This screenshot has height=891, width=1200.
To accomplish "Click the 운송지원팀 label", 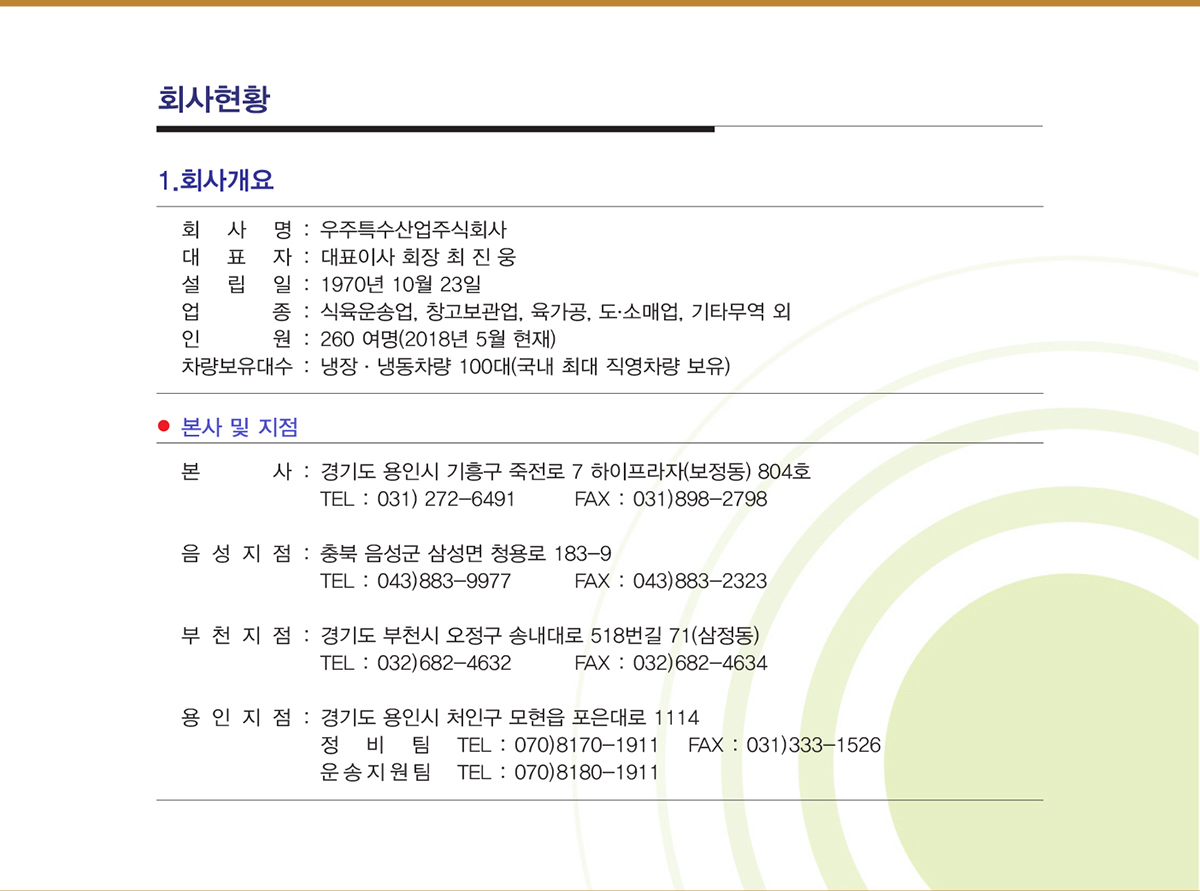I will (375, 773).
